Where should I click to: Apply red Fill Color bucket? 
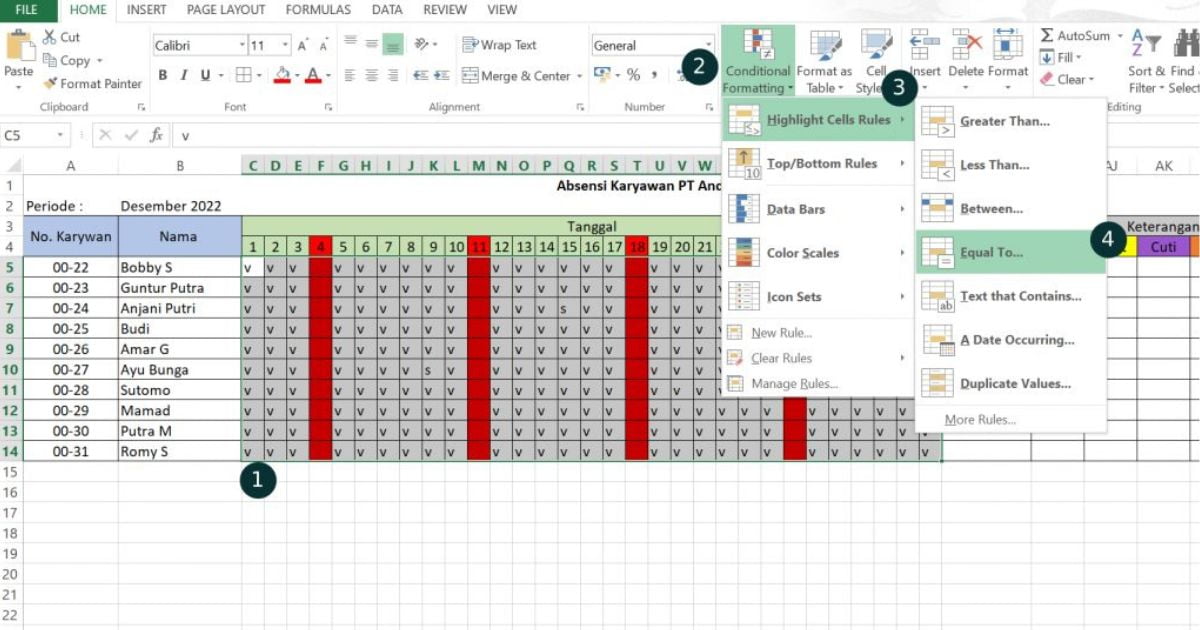click(282, 76)
